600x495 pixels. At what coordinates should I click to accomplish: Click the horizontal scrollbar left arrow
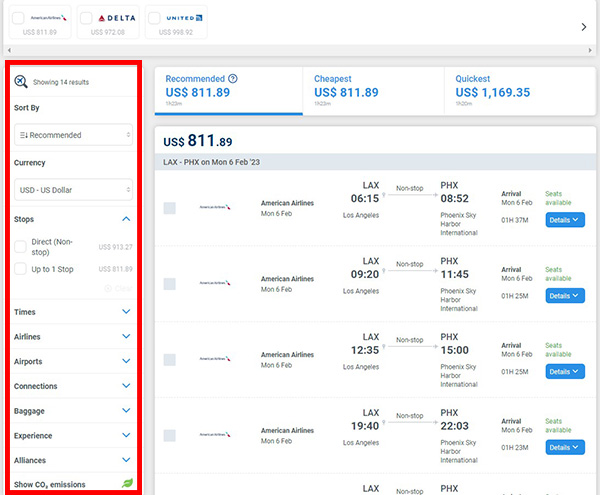click(9, 50)
